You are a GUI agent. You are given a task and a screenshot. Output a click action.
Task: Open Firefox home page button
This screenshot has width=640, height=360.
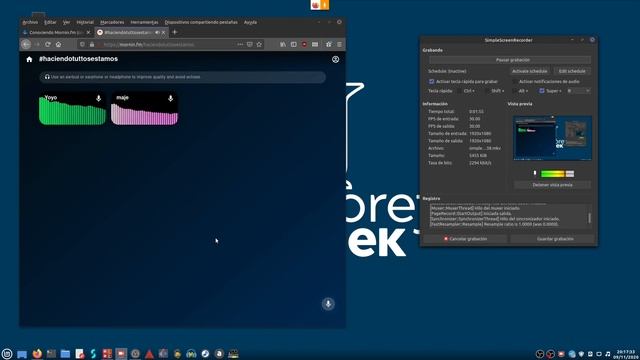(x=58, y=44)
